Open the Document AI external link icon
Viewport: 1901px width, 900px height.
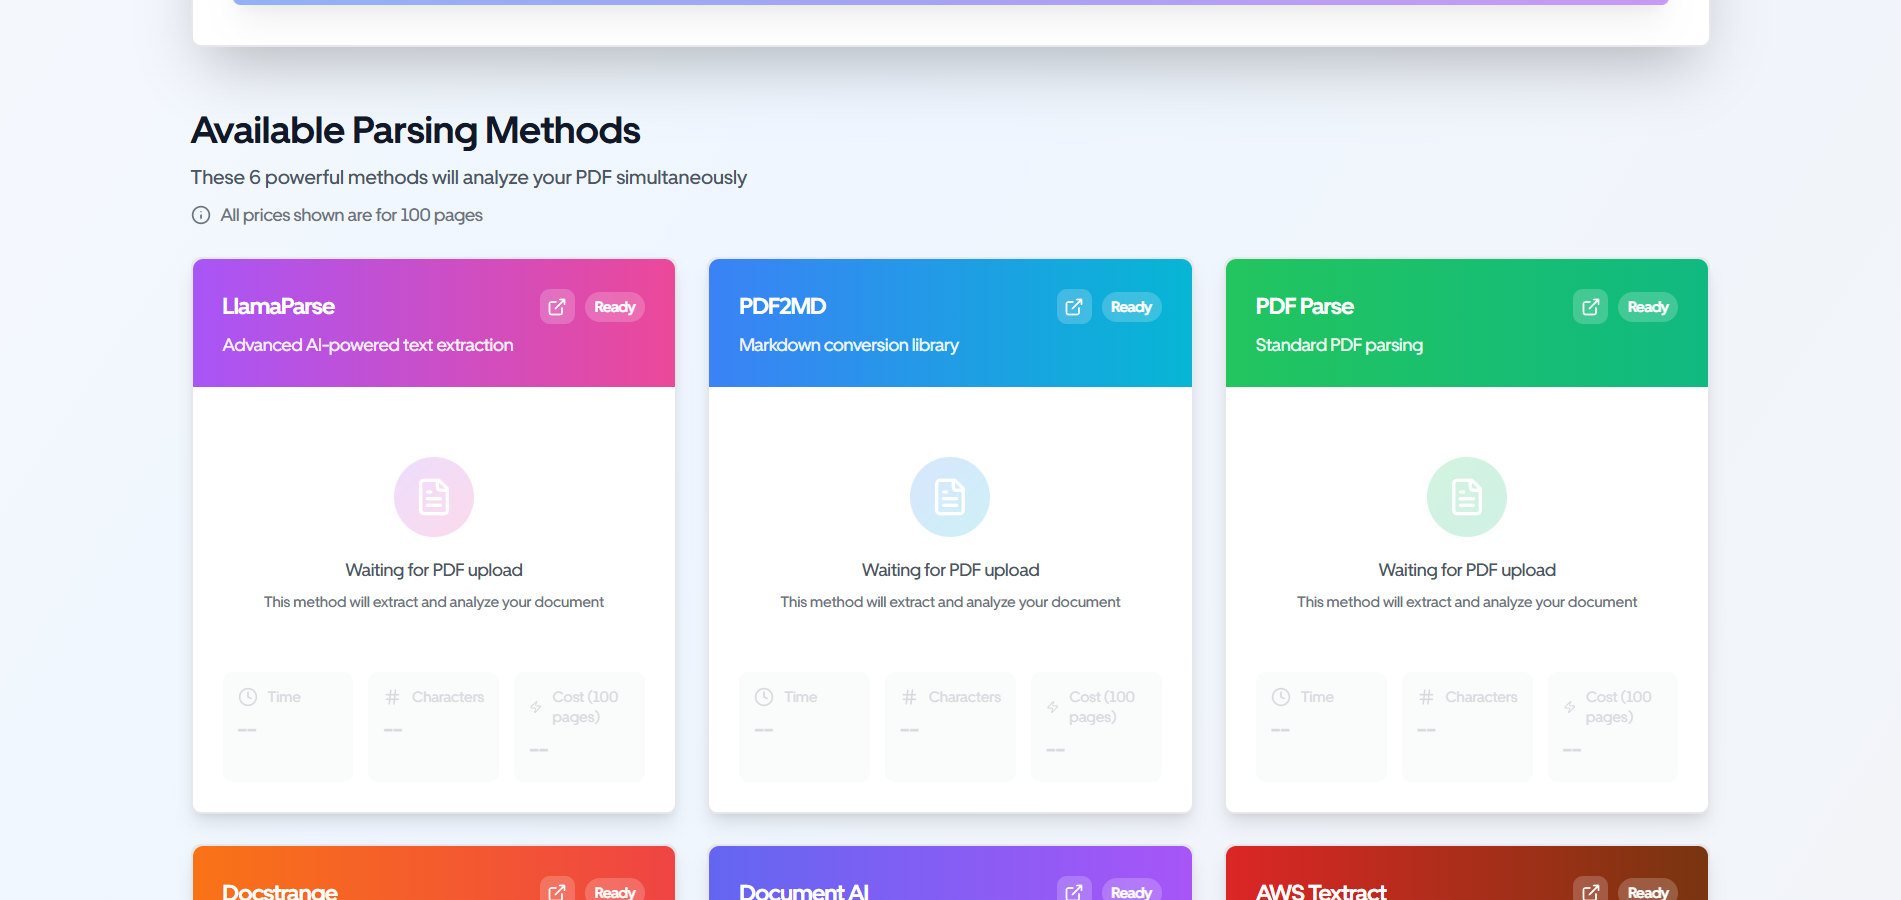pyautogui.click(x=1073, y=892)
